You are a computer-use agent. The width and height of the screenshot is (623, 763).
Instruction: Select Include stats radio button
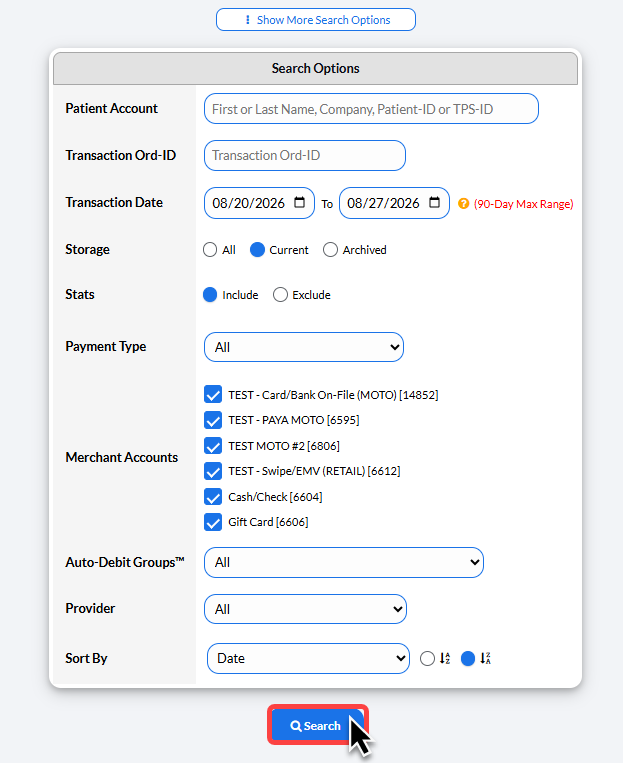[x=210, y=295]
